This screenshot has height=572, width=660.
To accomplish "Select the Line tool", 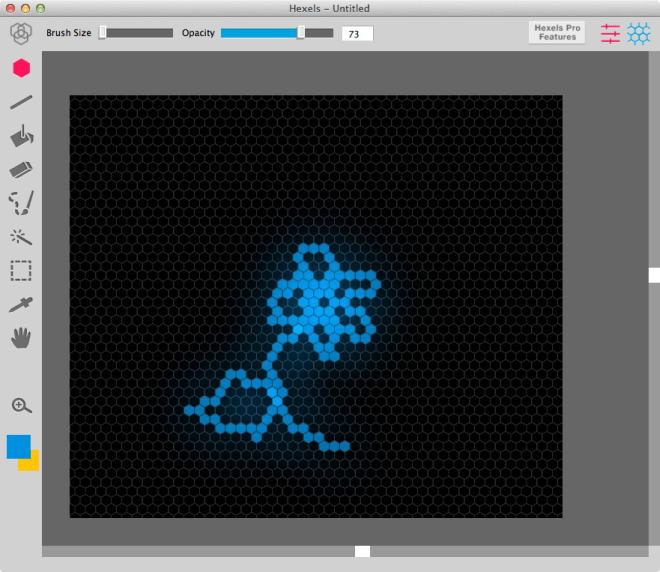I will click(21, 102).
